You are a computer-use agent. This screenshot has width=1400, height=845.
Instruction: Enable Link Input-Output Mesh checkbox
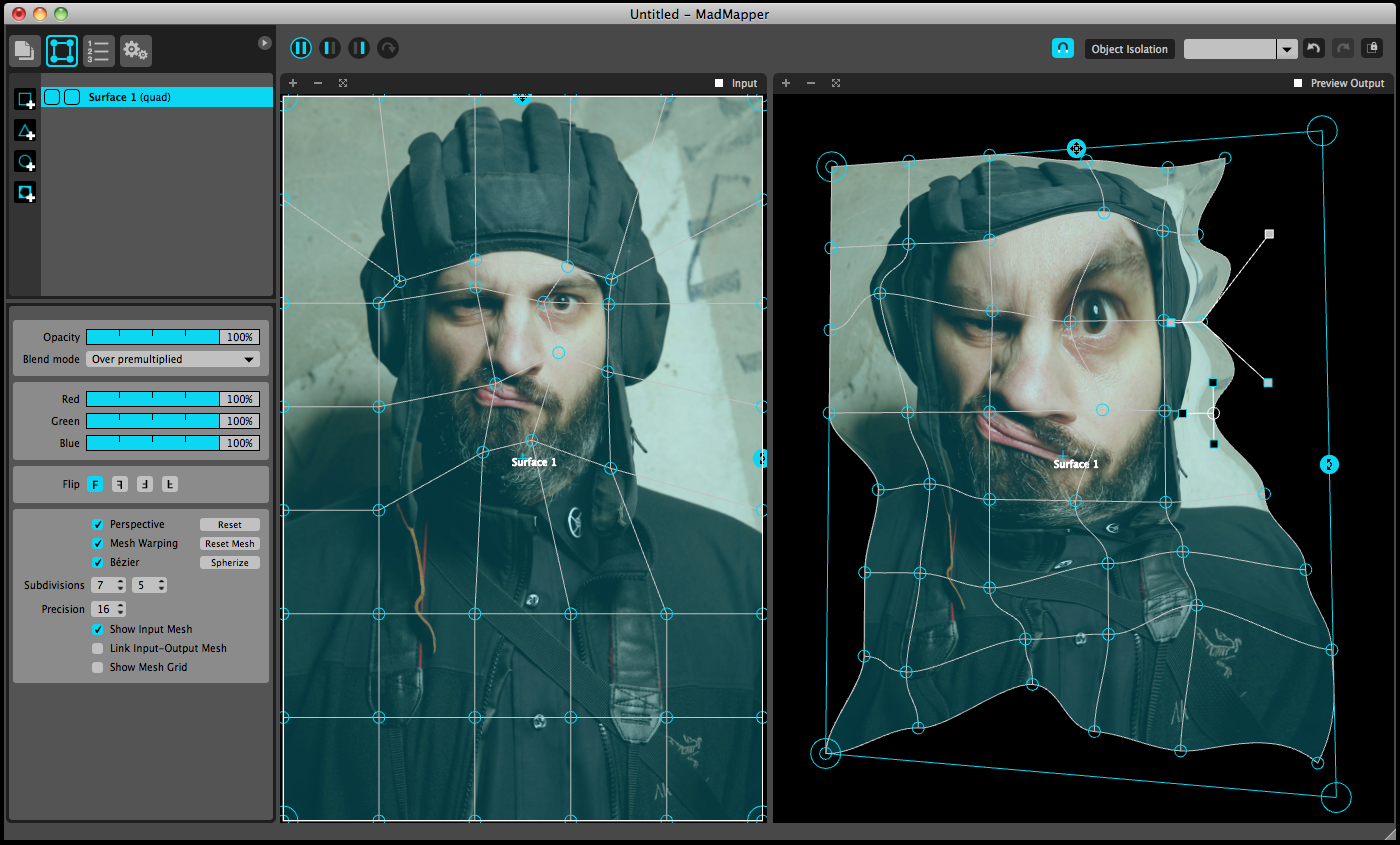(98, 649)
